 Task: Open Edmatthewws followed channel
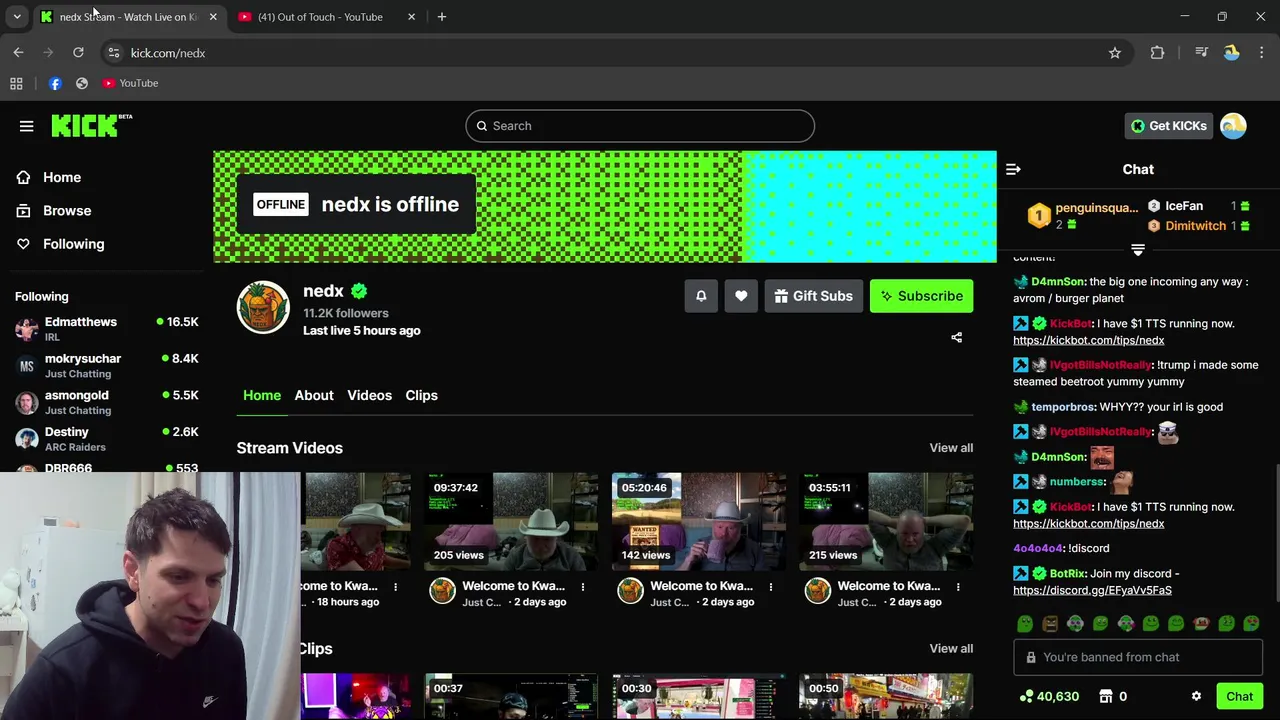(x=106, y=329)
